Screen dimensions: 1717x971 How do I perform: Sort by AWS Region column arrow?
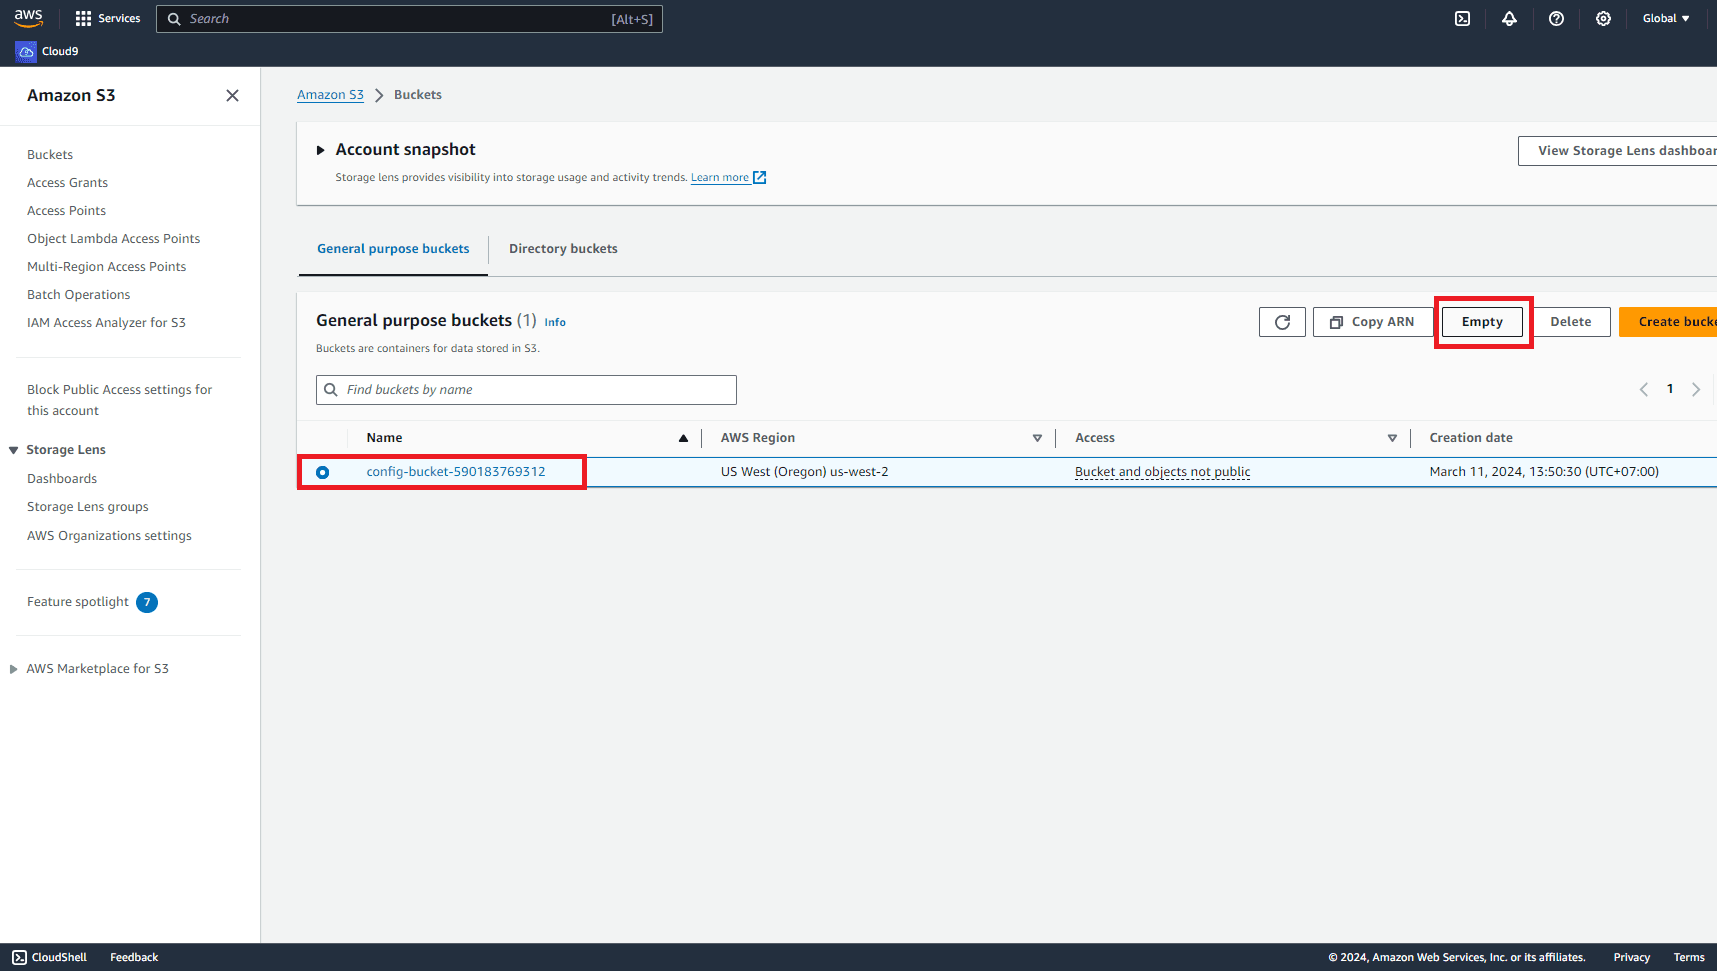coord(1037,438)
